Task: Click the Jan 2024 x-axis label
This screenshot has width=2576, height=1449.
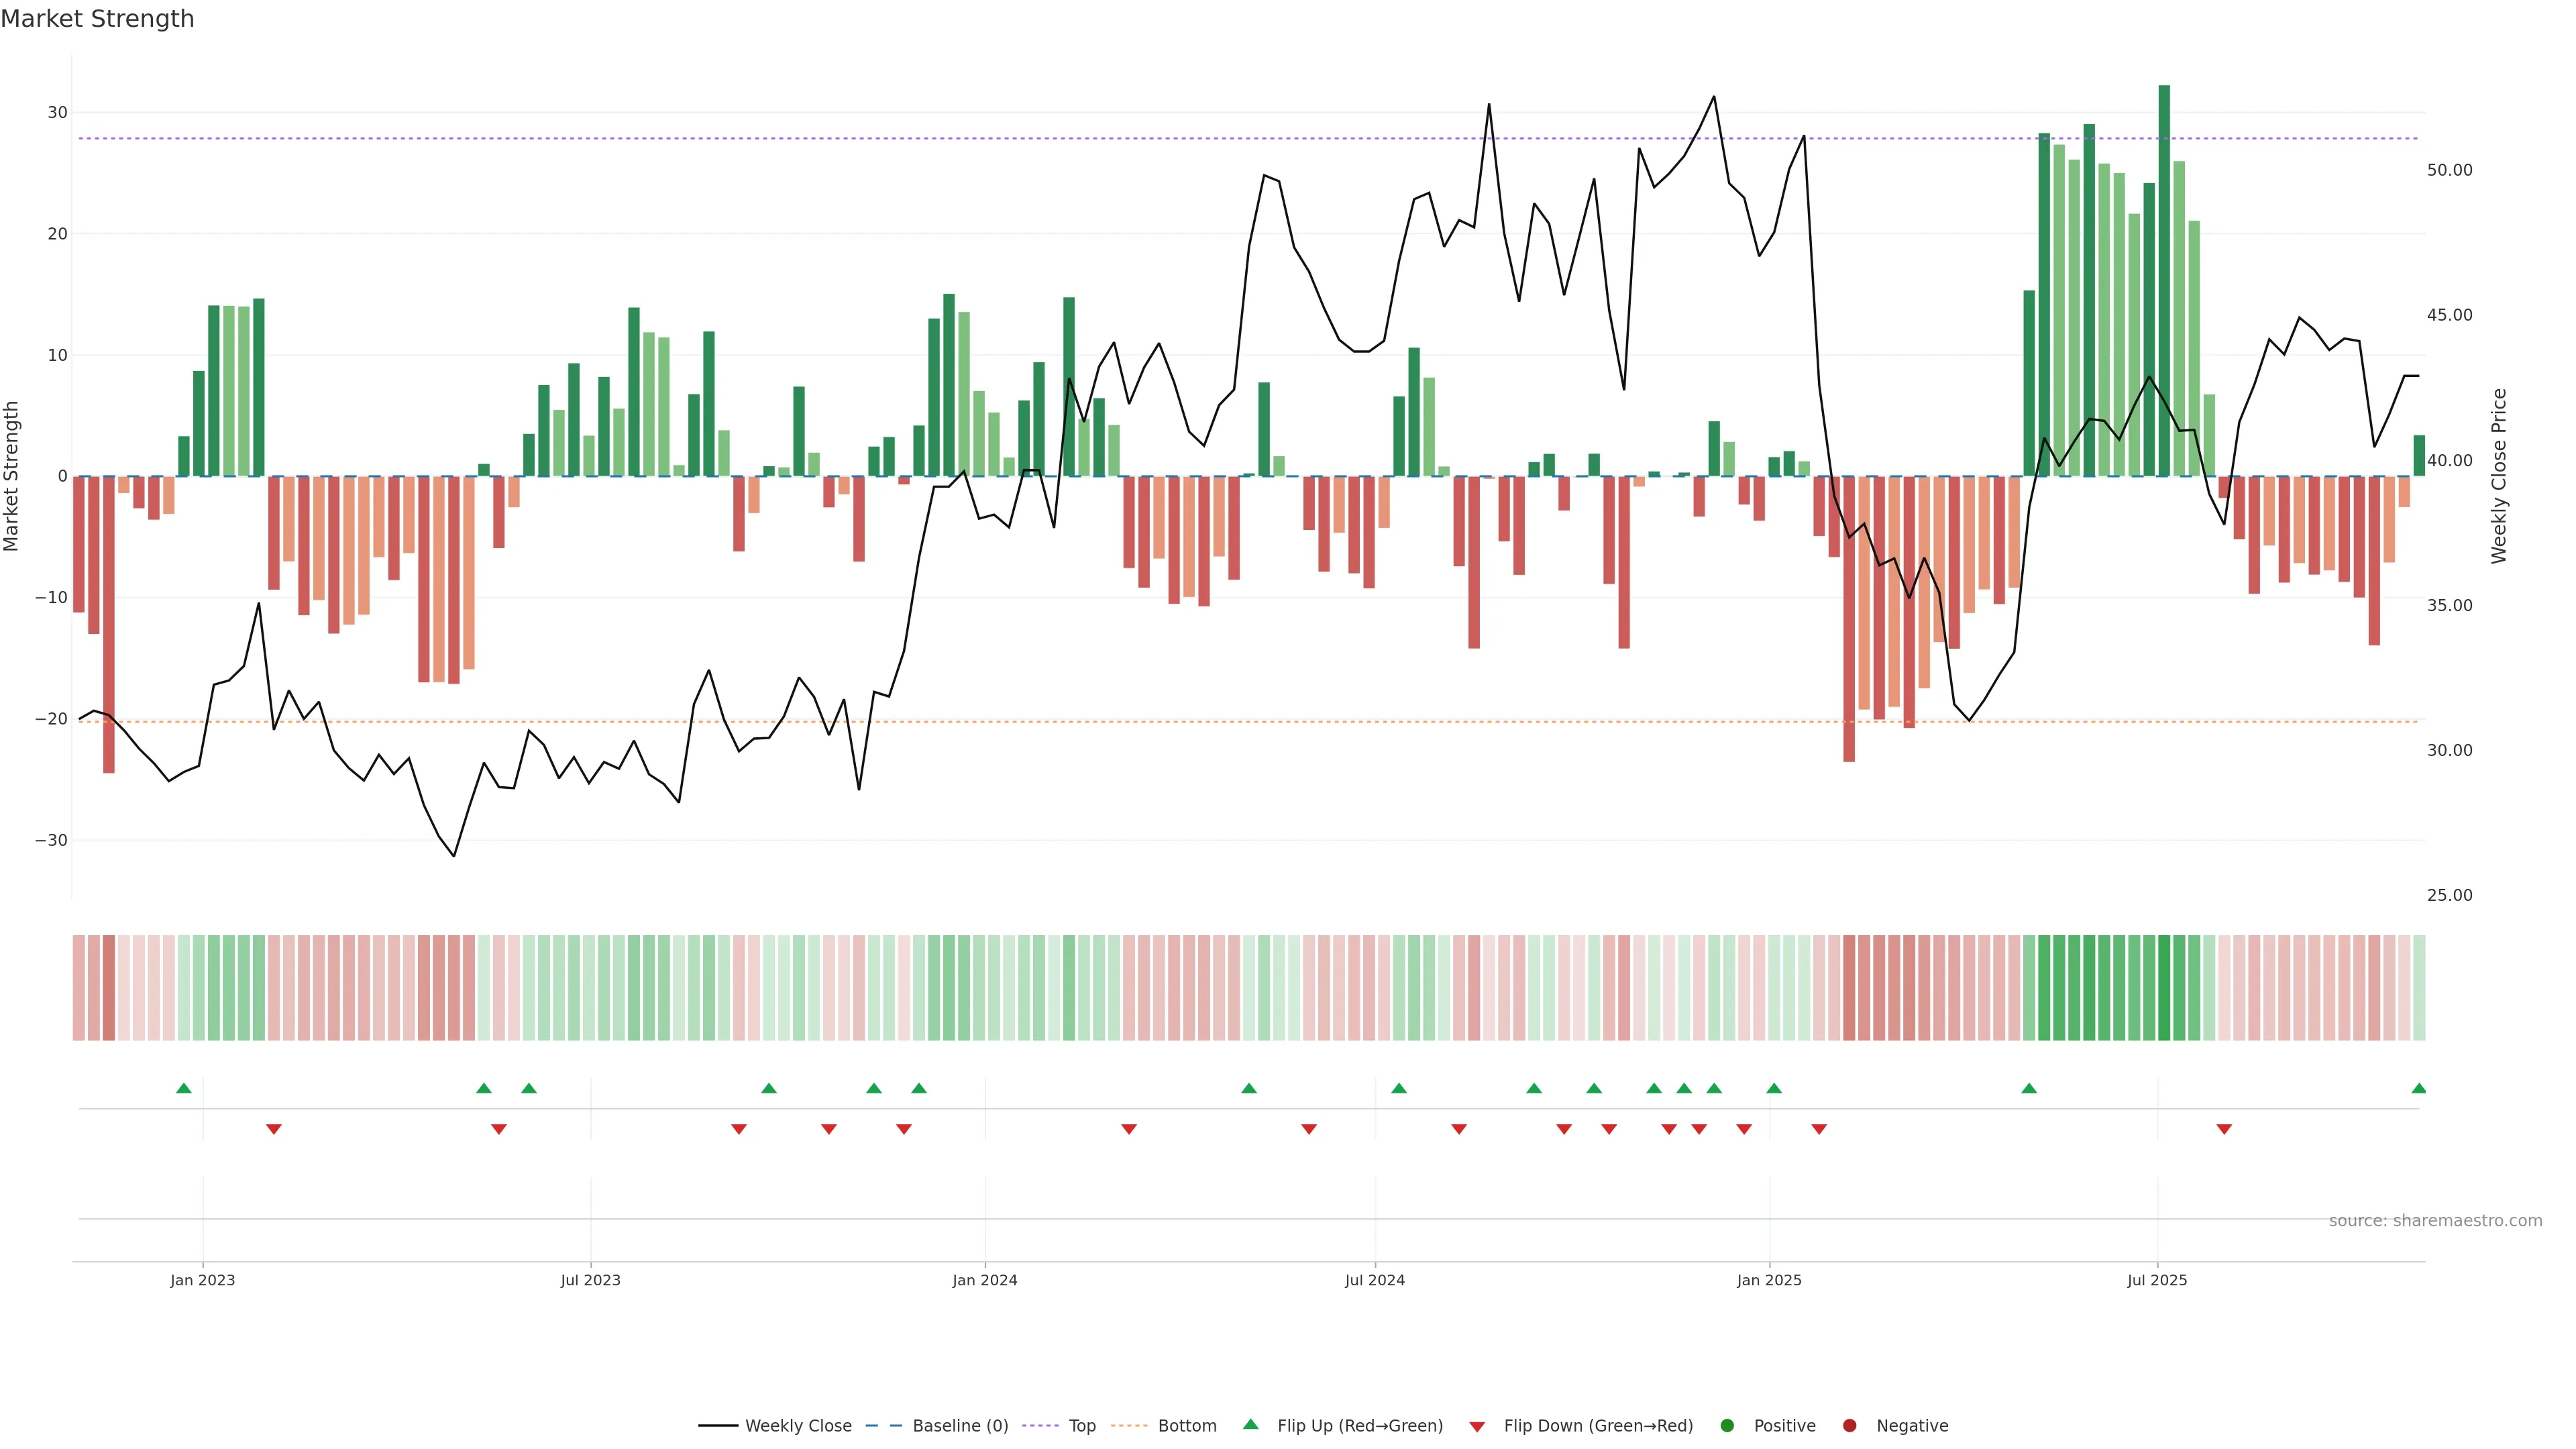Action: (x=984, y=1280)
